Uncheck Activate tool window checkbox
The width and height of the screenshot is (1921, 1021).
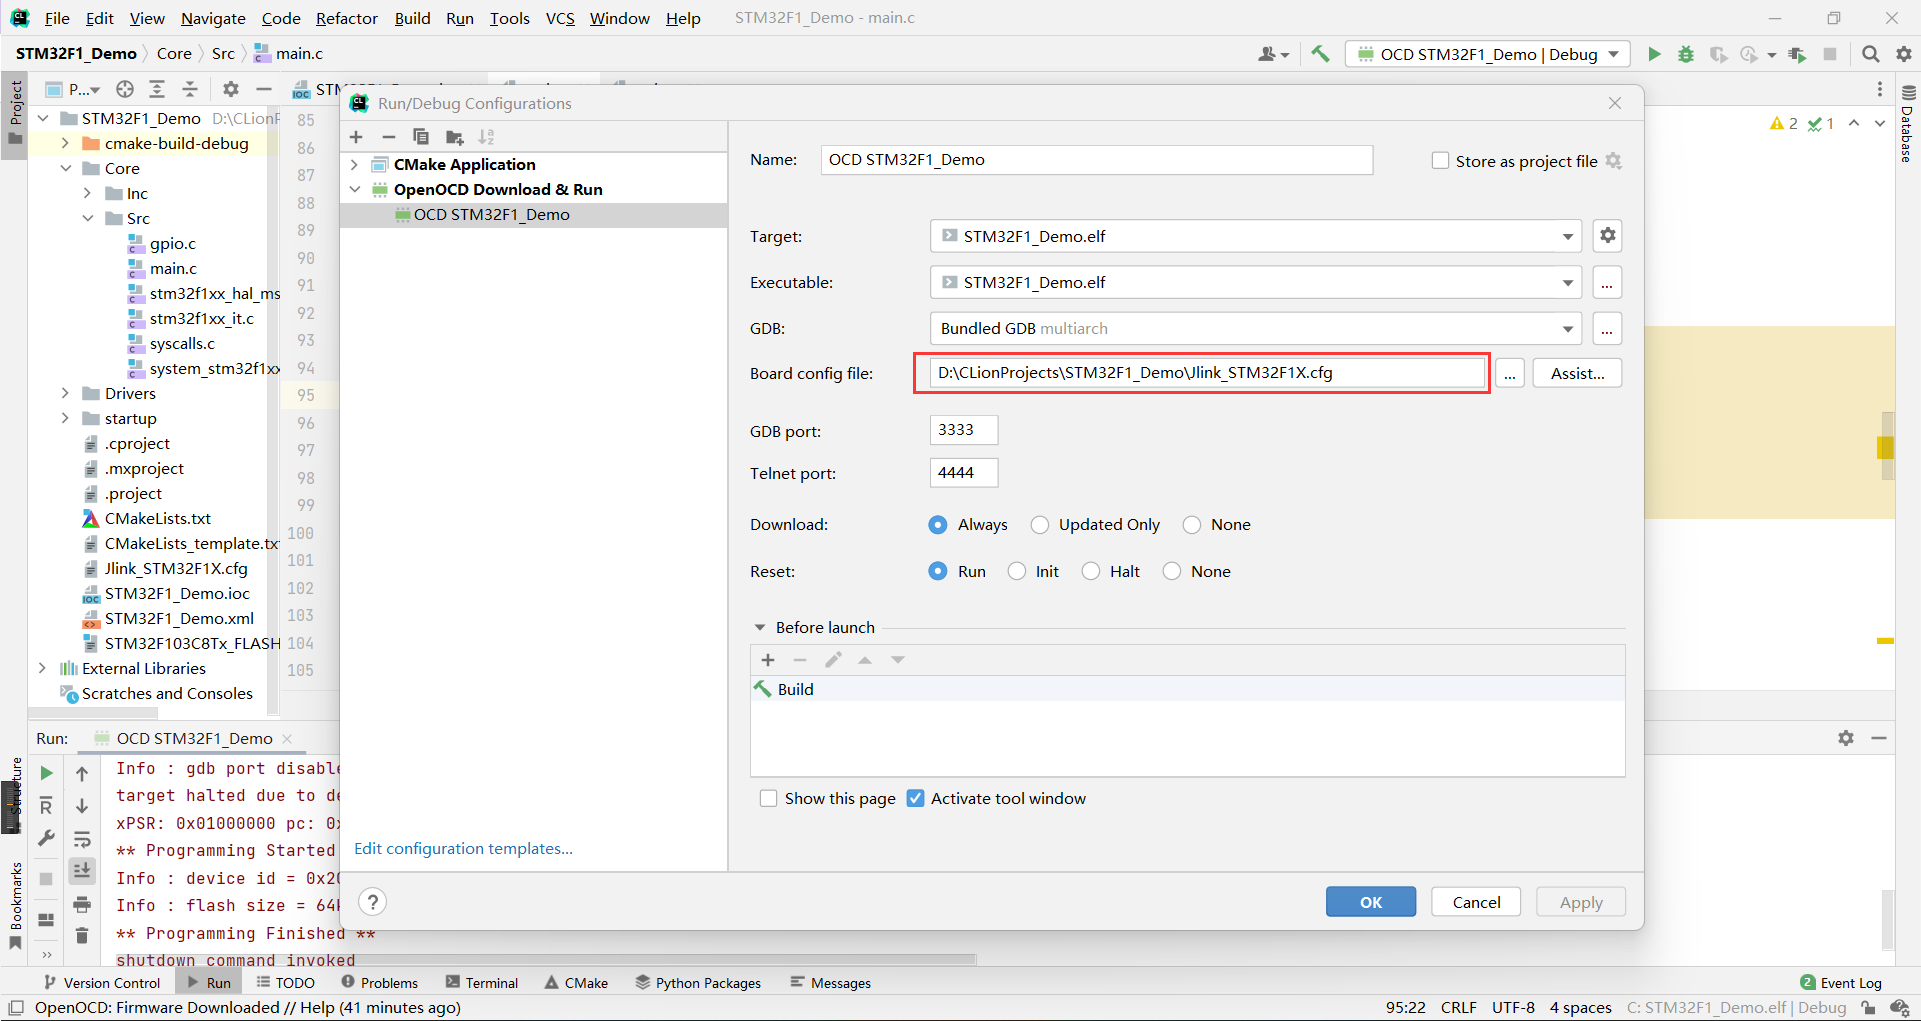coord(915,798)
